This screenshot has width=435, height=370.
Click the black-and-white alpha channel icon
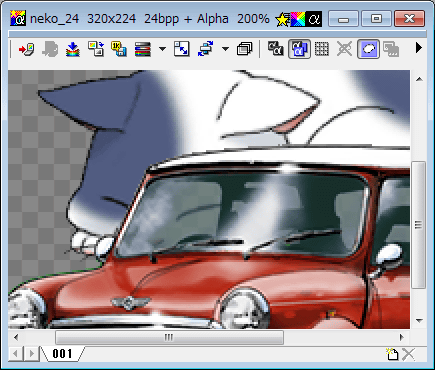click(276, 49)
